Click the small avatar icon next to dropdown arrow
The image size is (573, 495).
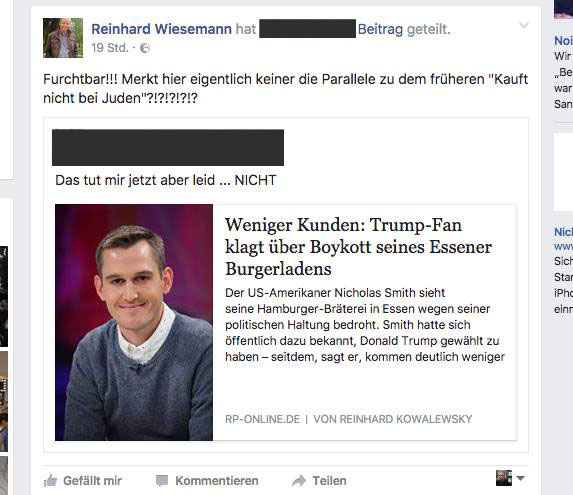[x=504, y=478]
